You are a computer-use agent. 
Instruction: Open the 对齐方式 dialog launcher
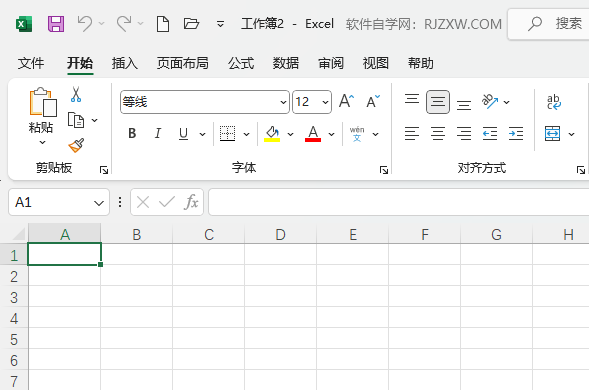[581, 170]
